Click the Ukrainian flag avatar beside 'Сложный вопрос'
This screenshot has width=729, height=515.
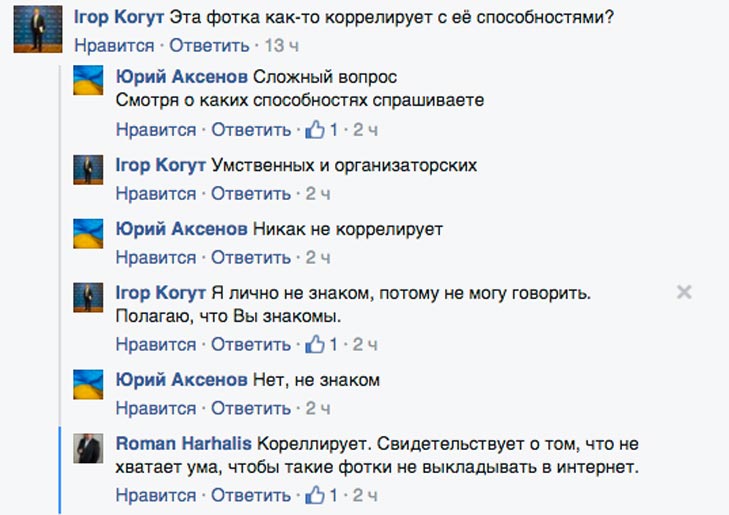(88, 80)
